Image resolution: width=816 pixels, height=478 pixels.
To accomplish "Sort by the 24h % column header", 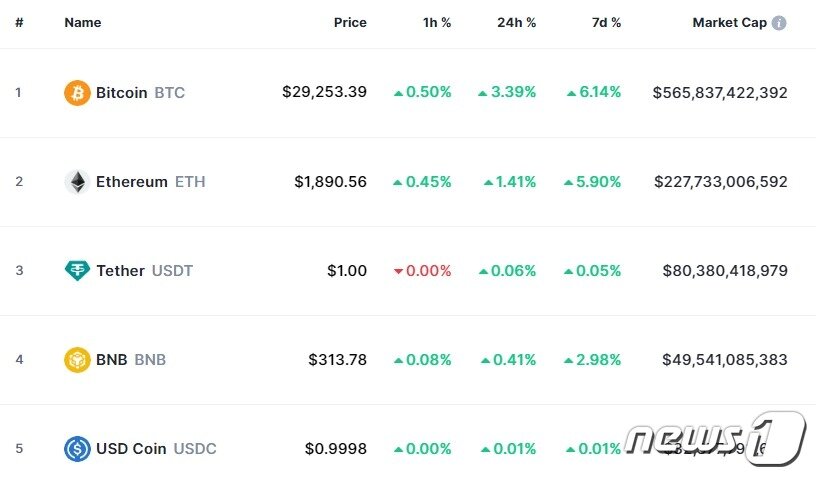I will pyautogui.click(x=516, y=22).
